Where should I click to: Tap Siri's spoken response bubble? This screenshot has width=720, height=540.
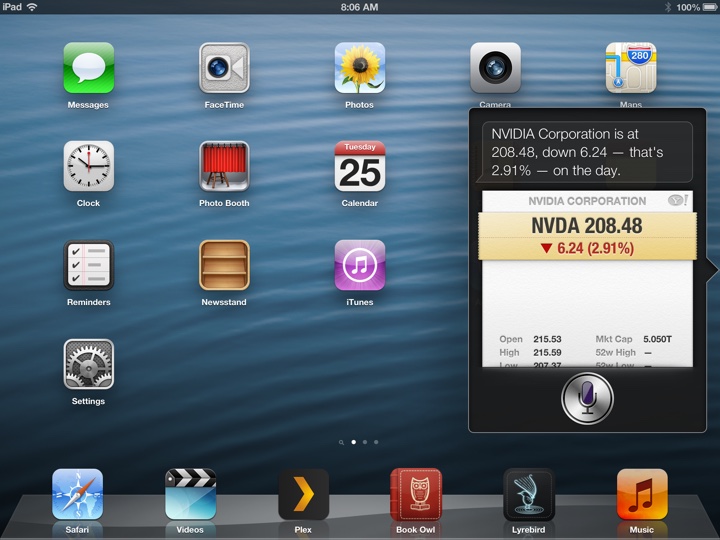coord(587,152)
